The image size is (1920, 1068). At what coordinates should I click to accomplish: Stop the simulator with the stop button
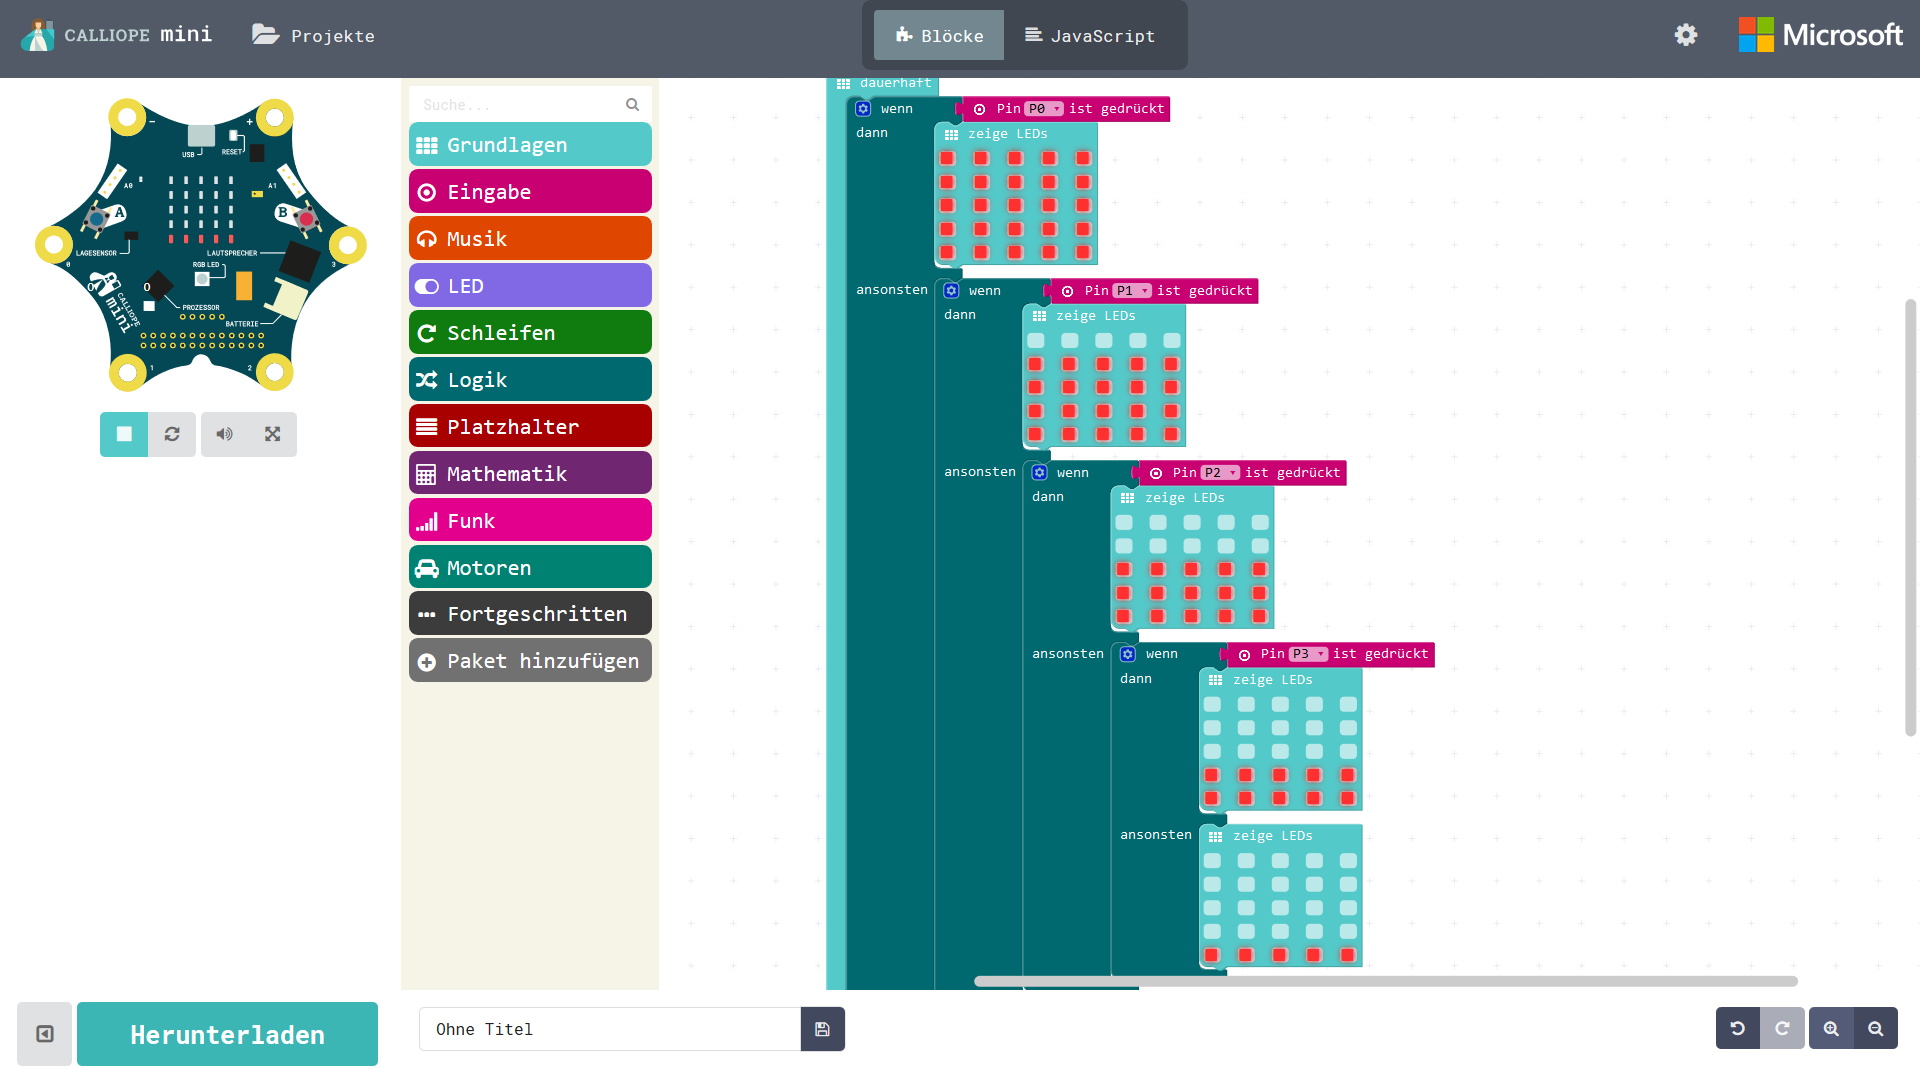(124, 434)
